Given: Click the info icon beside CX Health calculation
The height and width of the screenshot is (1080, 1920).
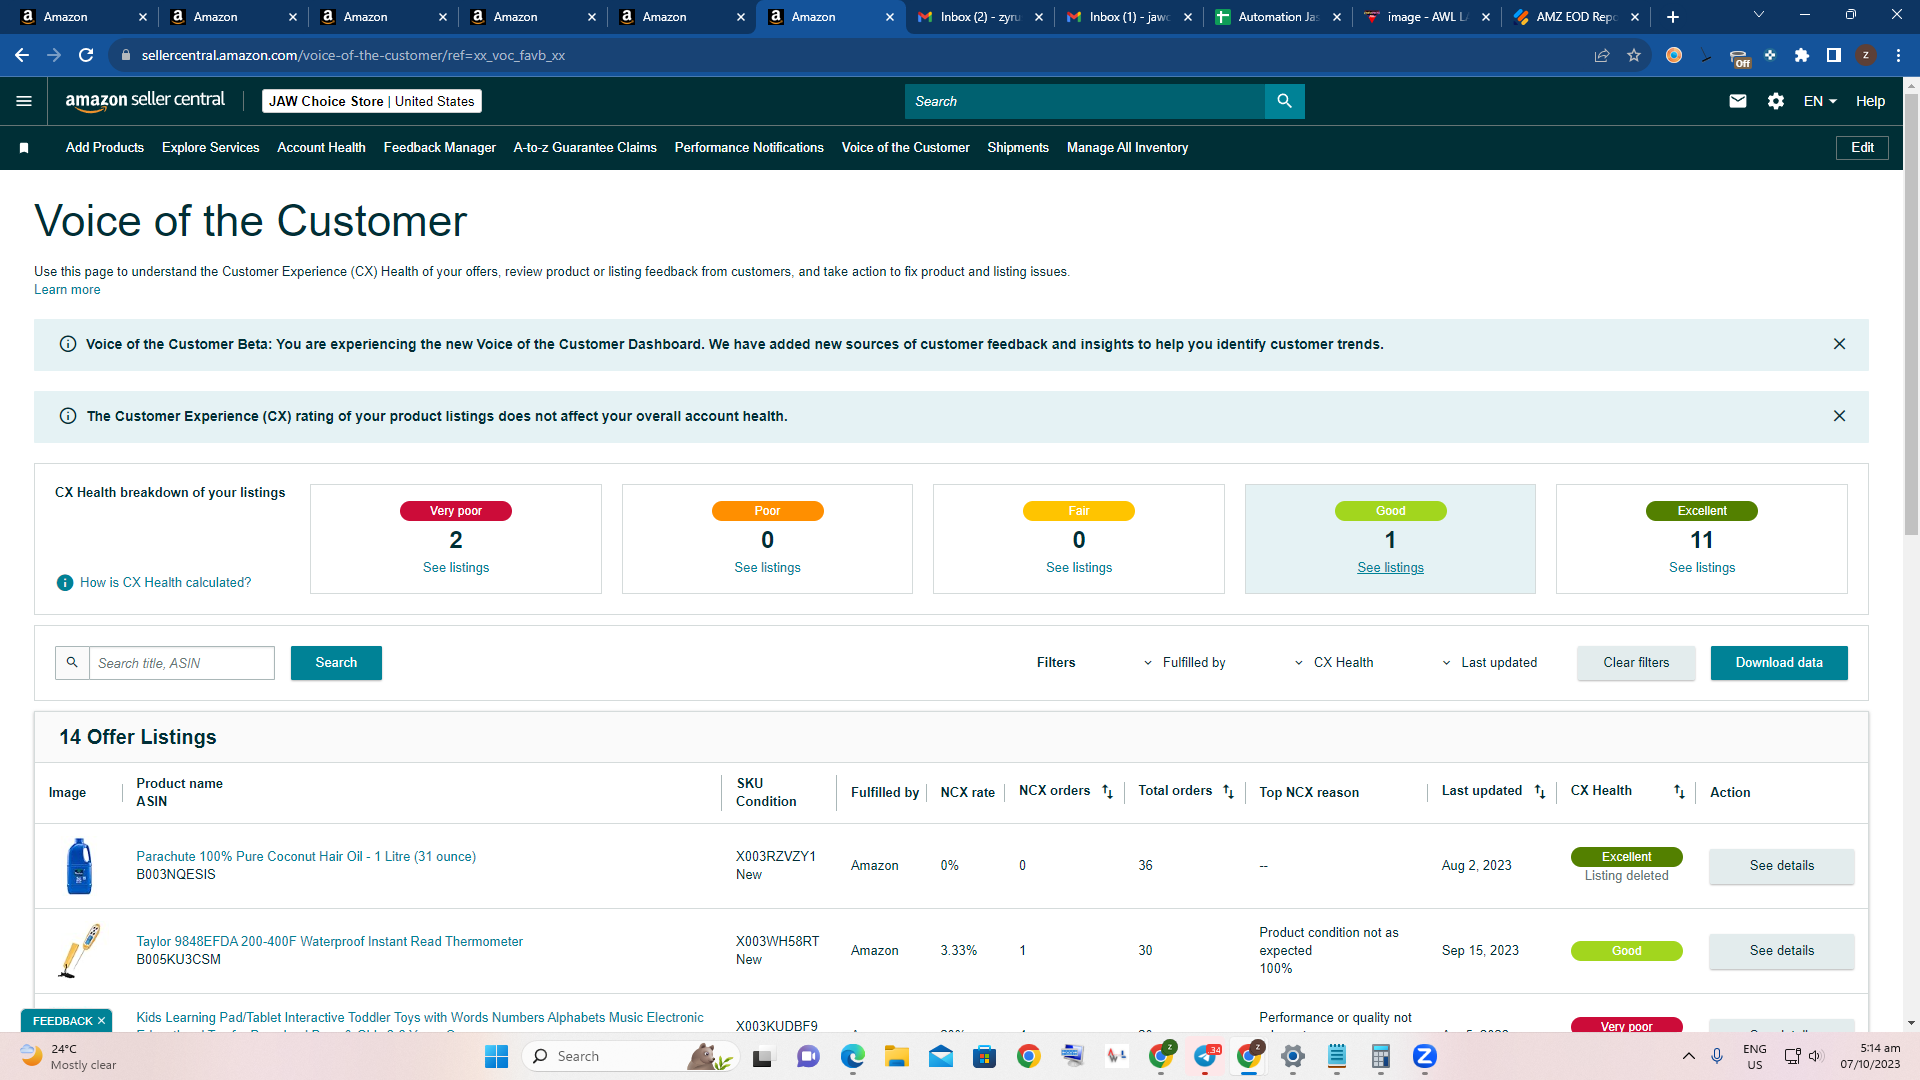Looking at the screenshot, I should point(65,583).
